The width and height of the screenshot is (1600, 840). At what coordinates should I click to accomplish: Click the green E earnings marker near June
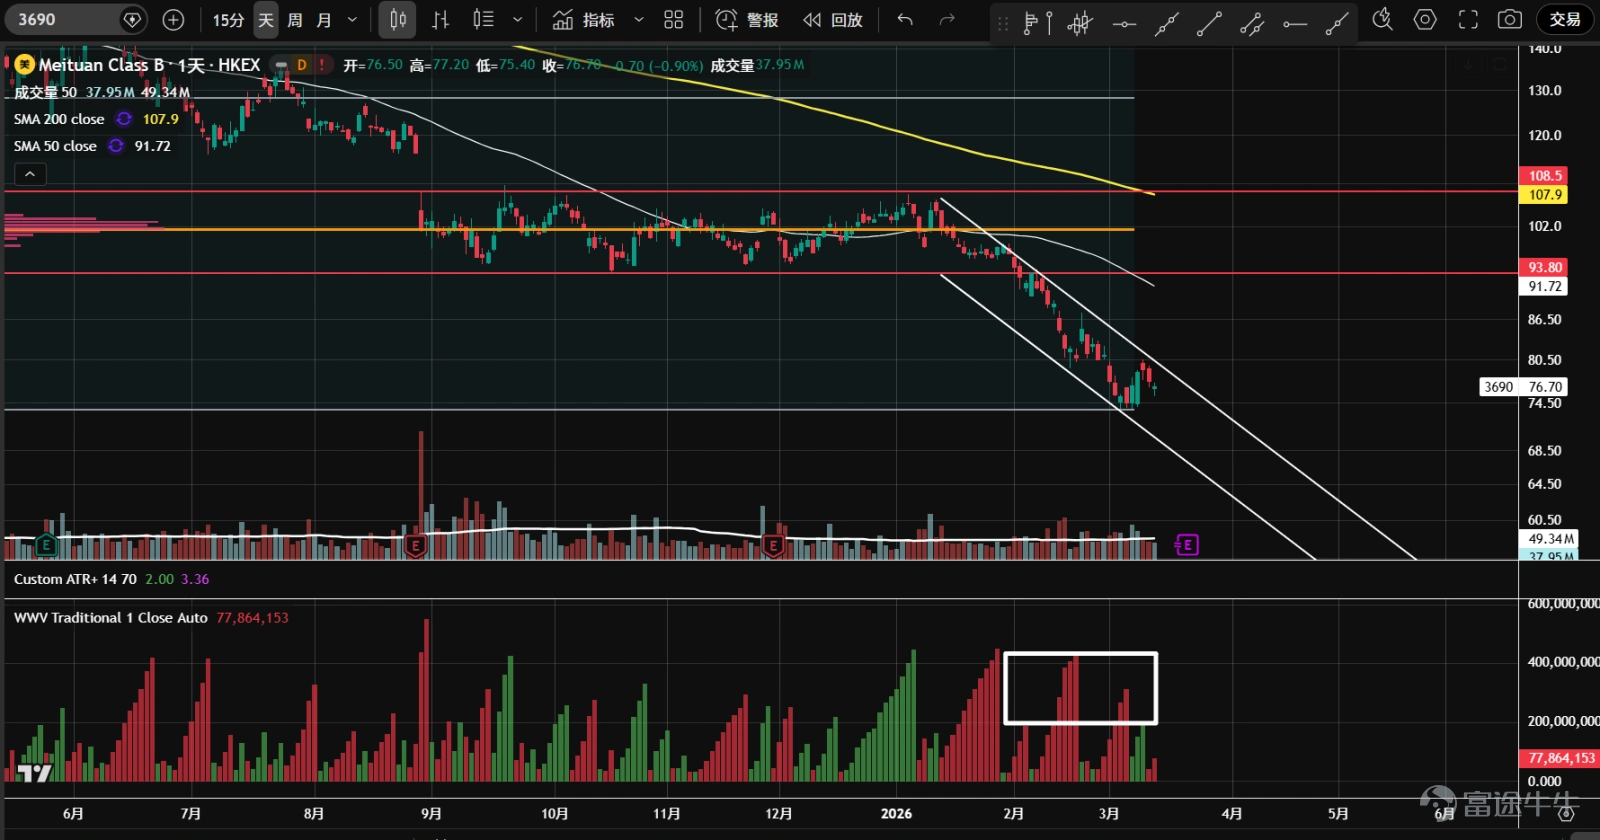pyautogui.click(x=46, y=545)
